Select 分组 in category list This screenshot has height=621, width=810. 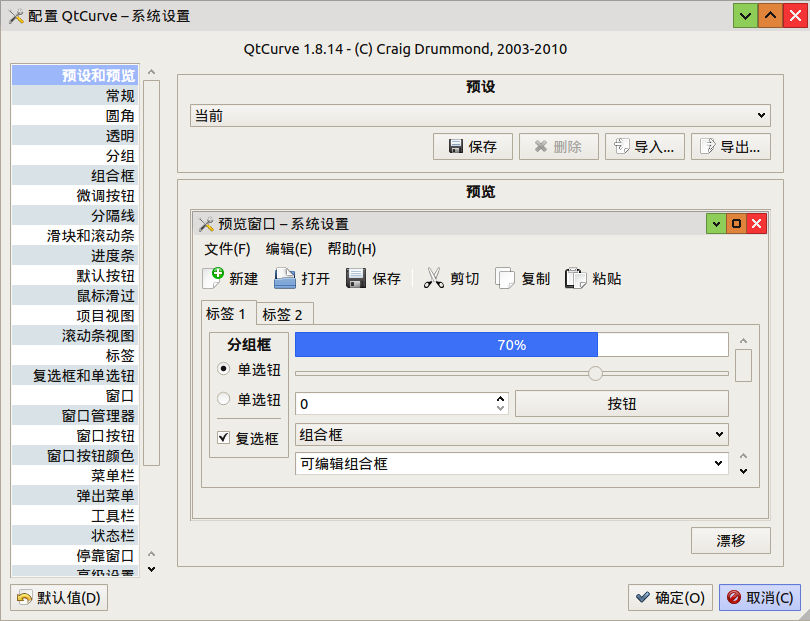(75, 156)
